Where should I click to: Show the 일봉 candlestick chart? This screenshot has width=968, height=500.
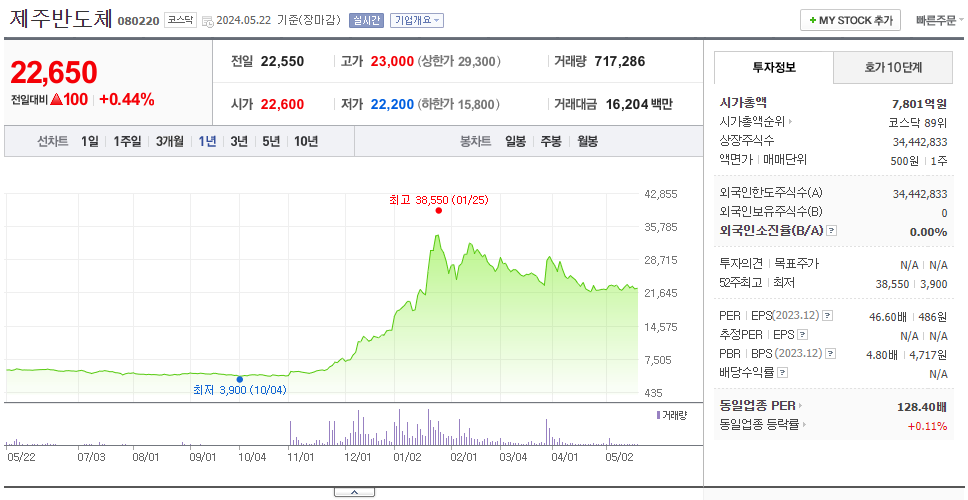tap(515, 141)
